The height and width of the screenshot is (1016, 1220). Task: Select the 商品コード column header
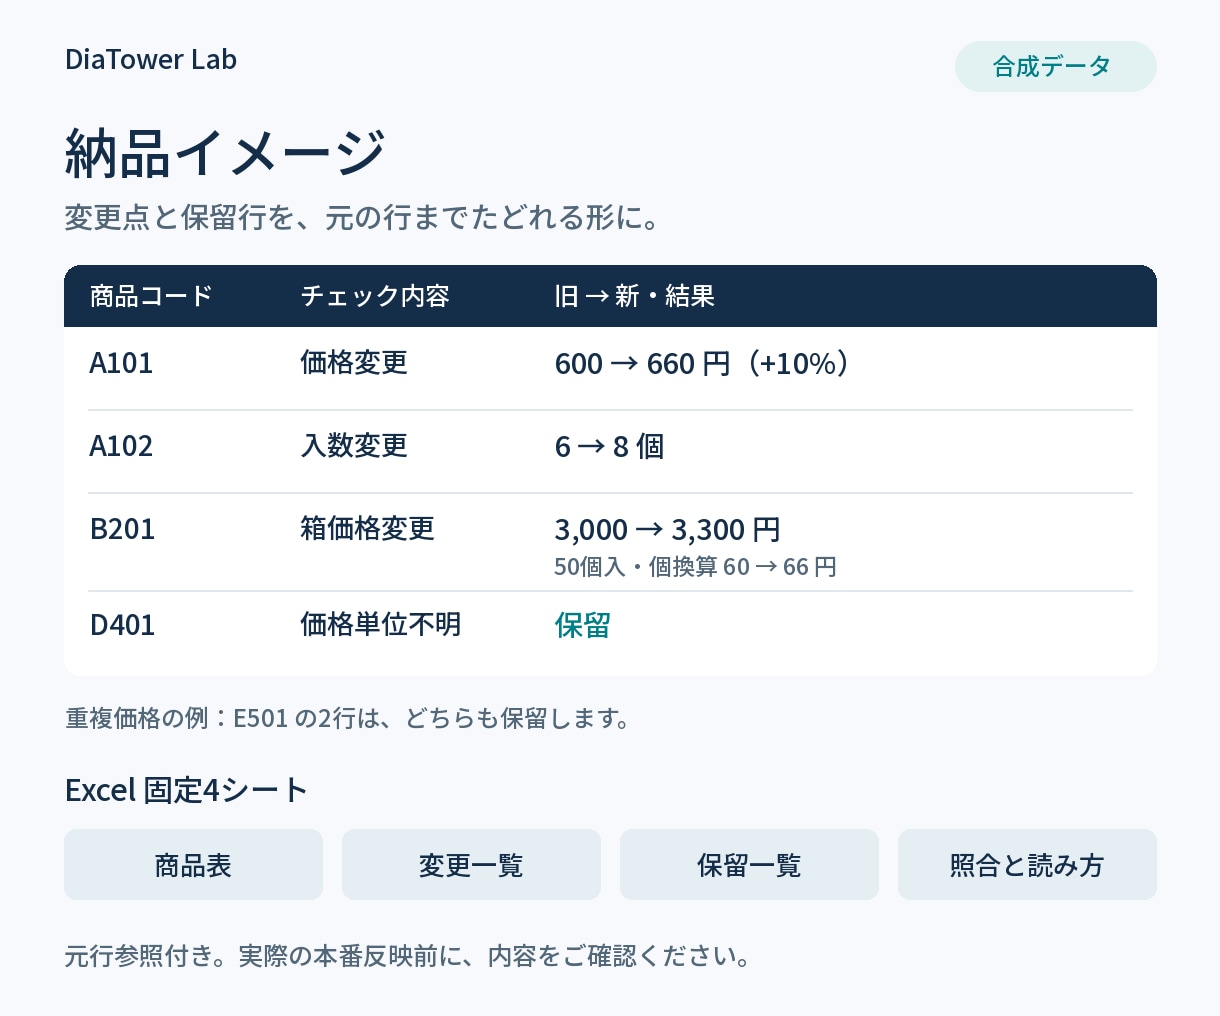tap(151, 296)
